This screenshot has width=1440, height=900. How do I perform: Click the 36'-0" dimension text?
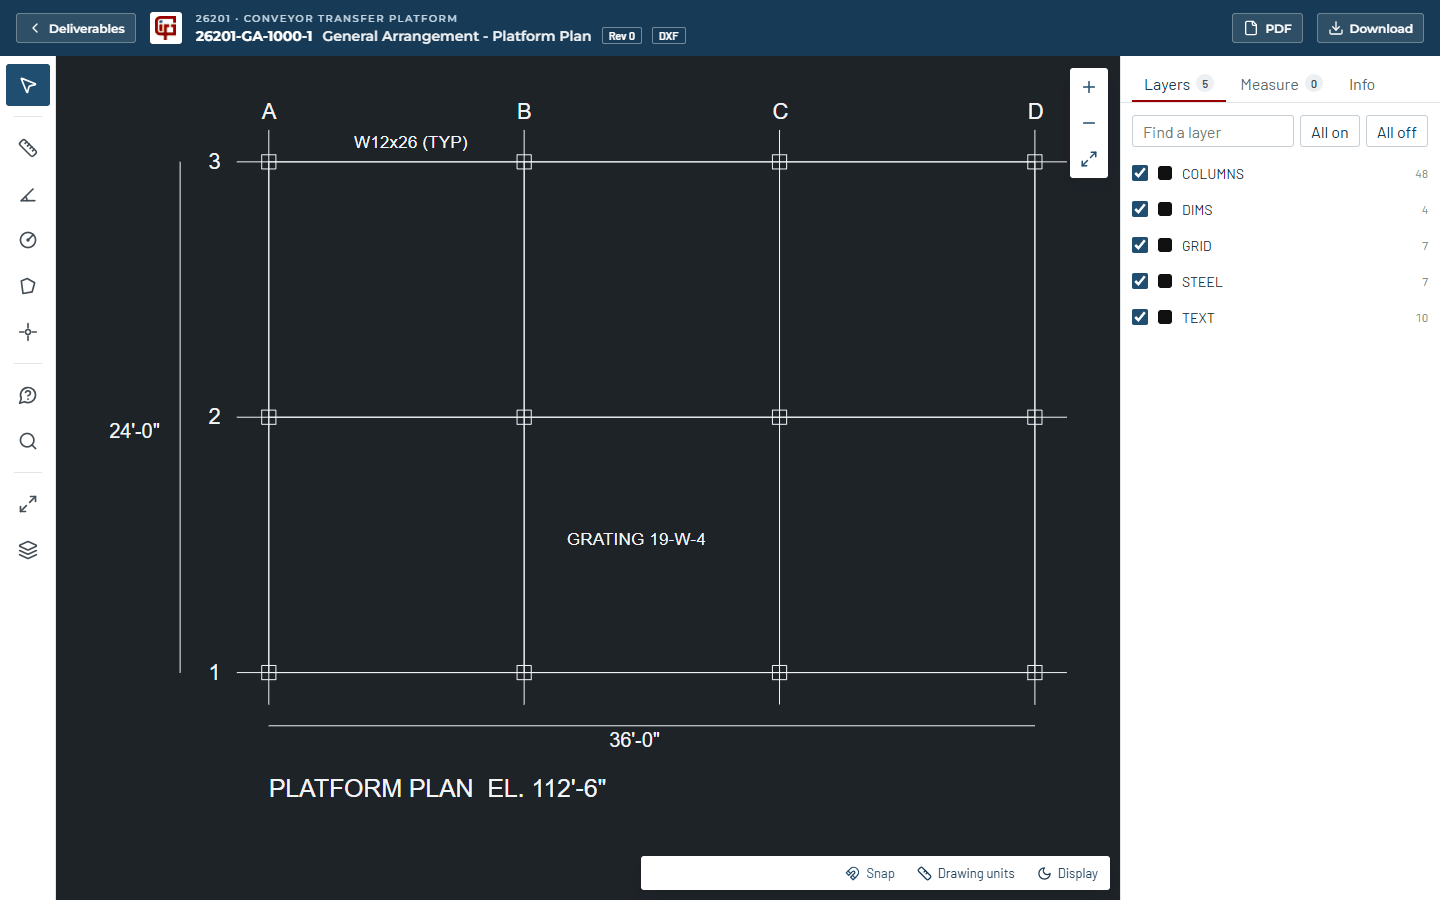click(635, 740)
